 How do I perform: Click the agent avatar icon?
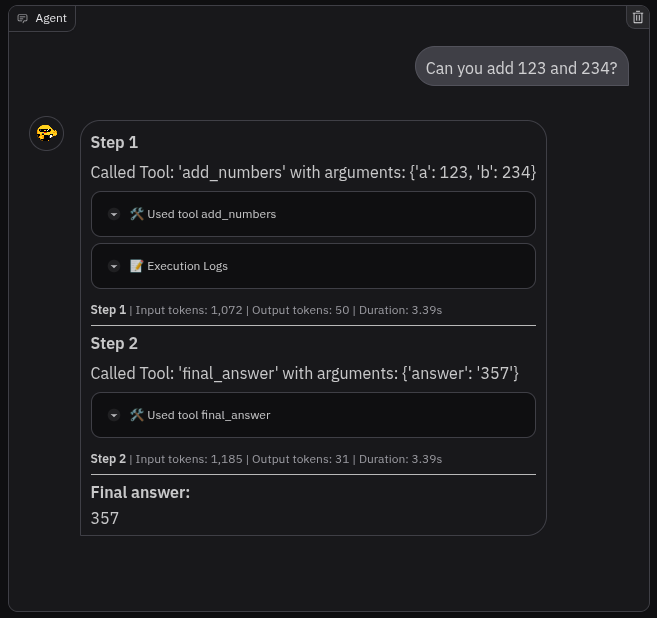pos(47,133)
